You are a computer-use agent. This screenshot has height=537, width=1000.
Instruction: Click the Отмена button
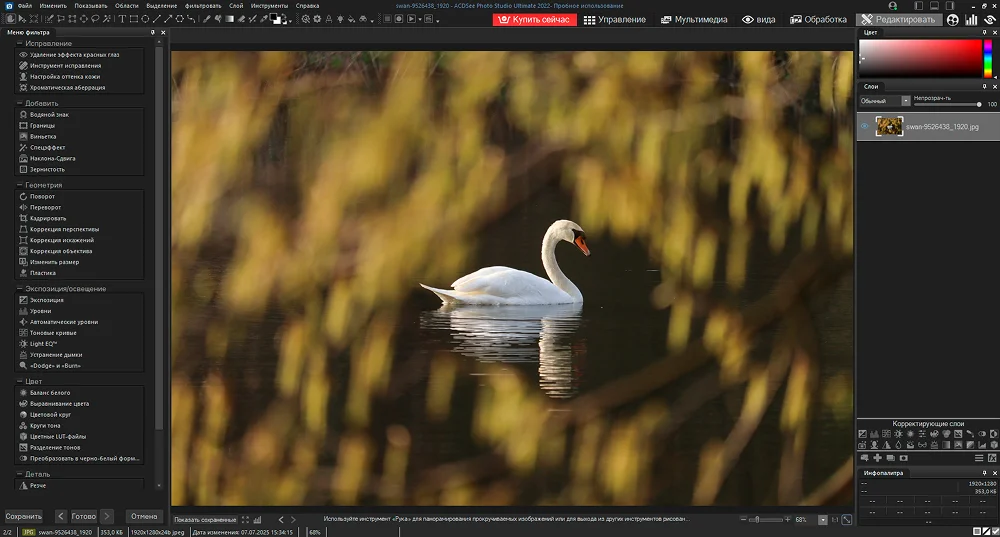coord(144,517)
